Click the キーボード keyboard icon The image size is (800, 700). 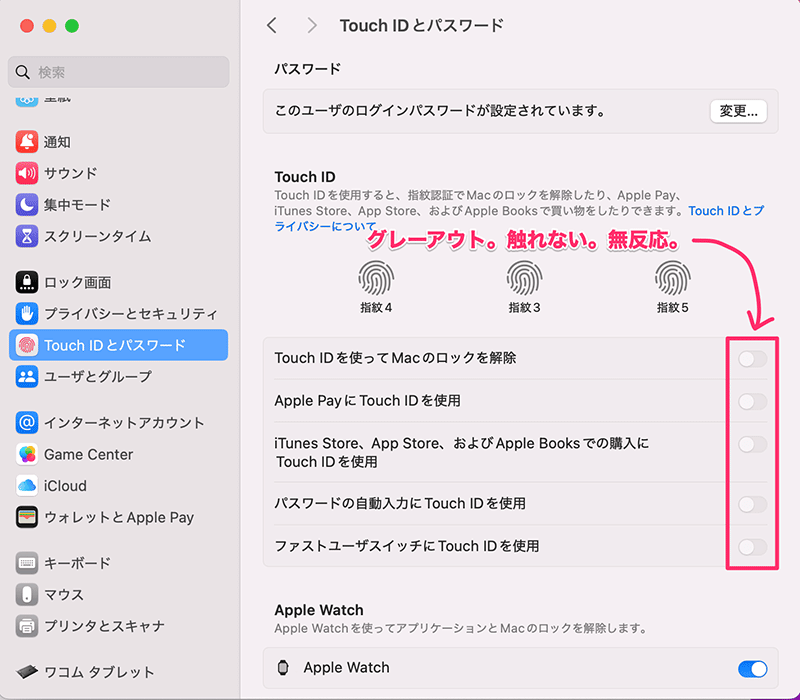tap(27, 563)
